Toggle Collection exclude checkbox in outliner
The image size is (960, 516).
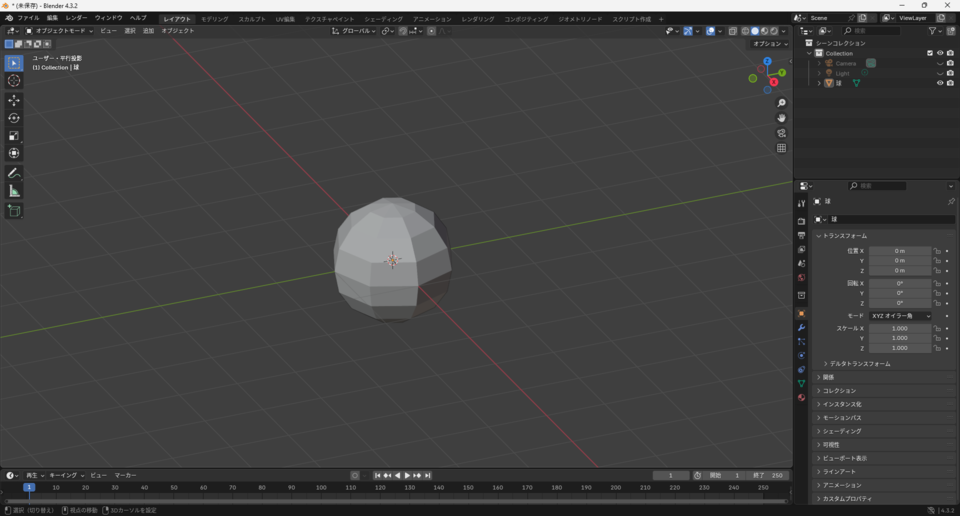tap(930, 53)
